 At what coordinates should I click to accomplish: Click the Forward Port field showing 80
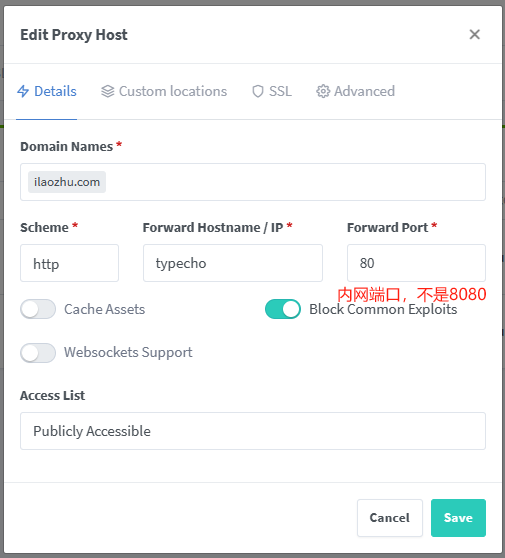[416, 263]
